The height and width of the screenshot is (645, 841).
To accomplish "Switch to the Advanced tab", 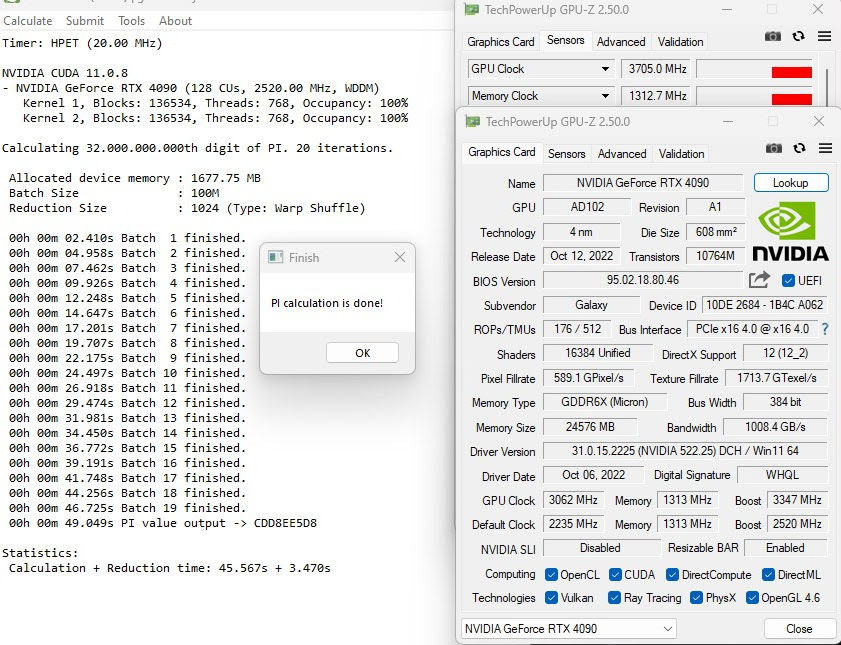I will point(621,154).
